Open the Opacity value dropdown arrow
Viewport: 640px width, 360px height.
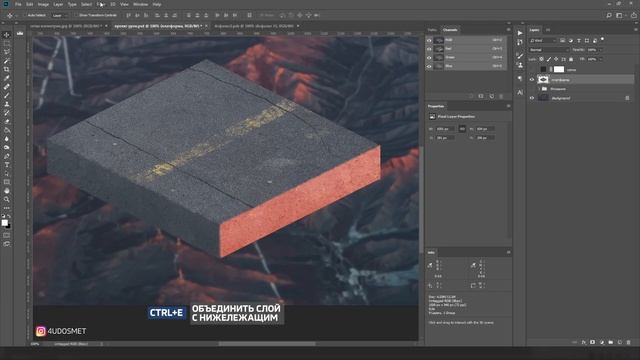click(600, 50)
